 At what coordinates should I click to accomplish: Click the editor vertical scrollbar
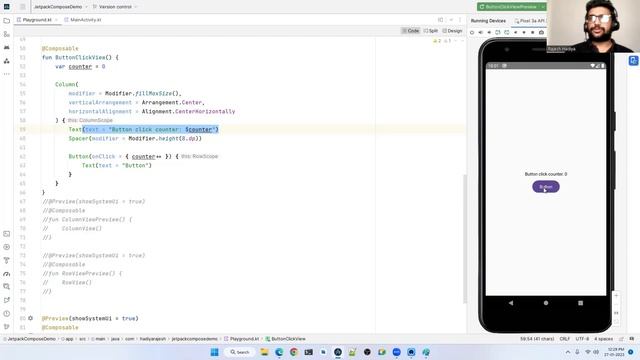tap(464, 239)
